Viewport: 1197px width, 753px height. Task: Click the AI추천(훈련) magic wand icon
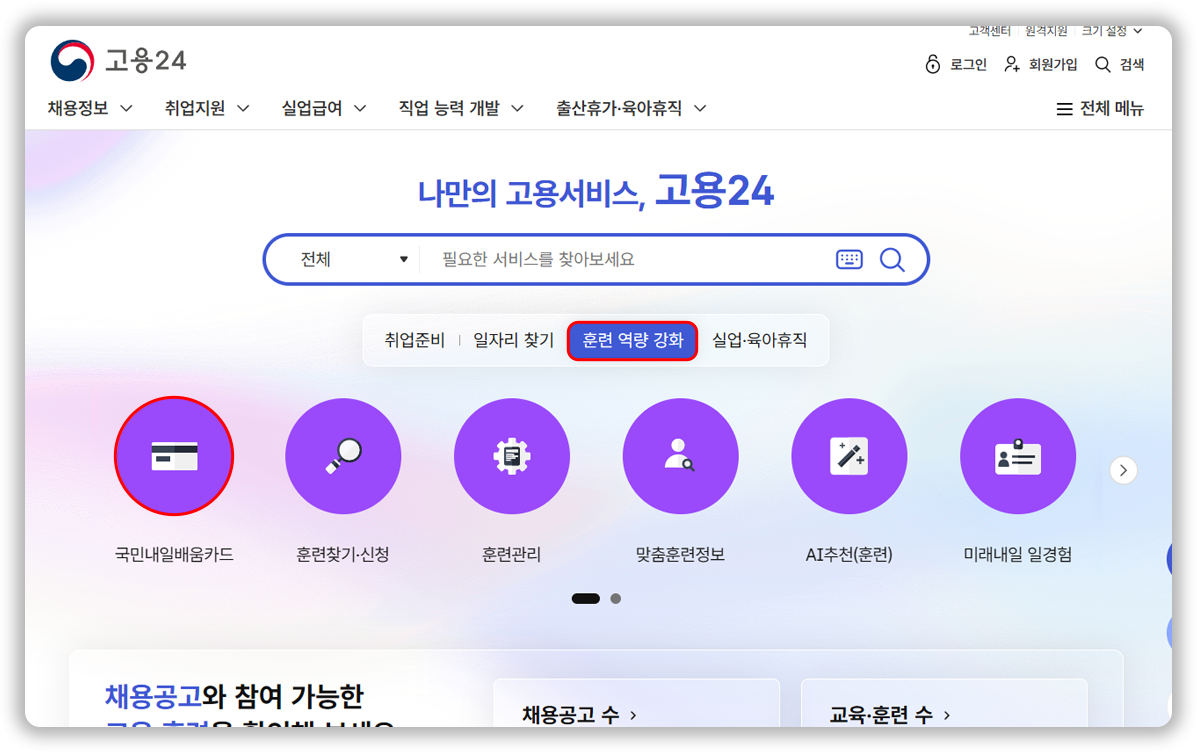[849, 456]
